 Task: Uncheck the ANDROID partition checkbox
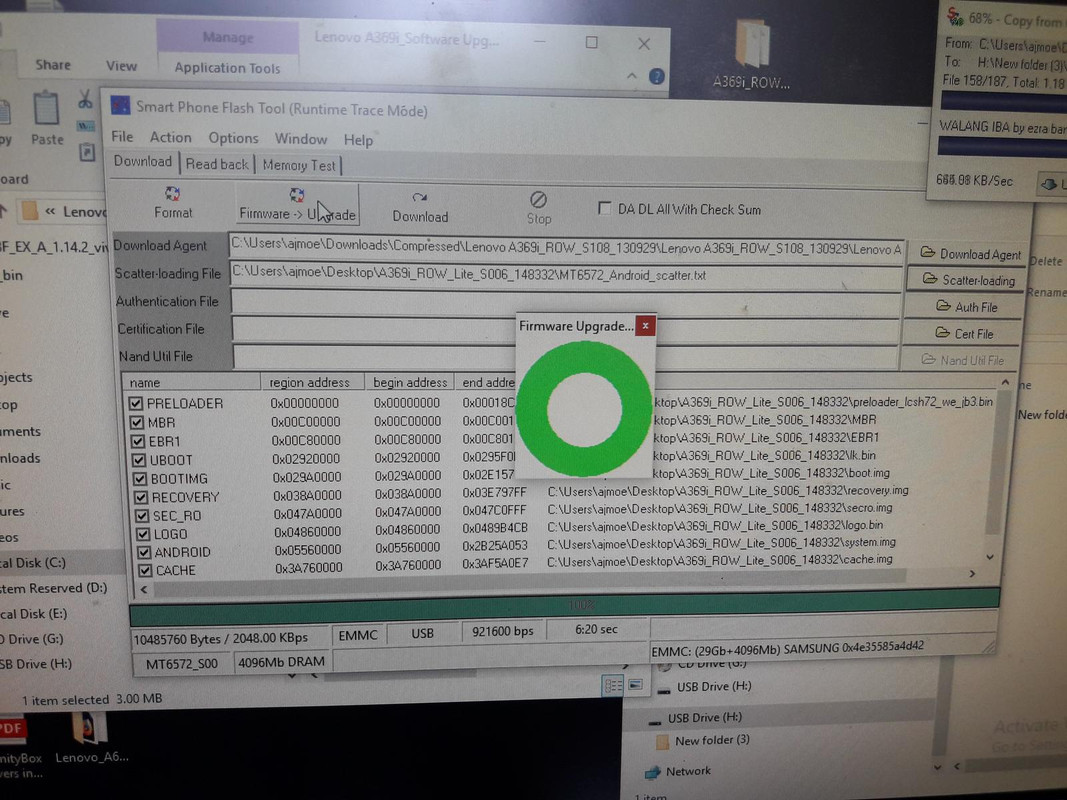tap(144, 552)
